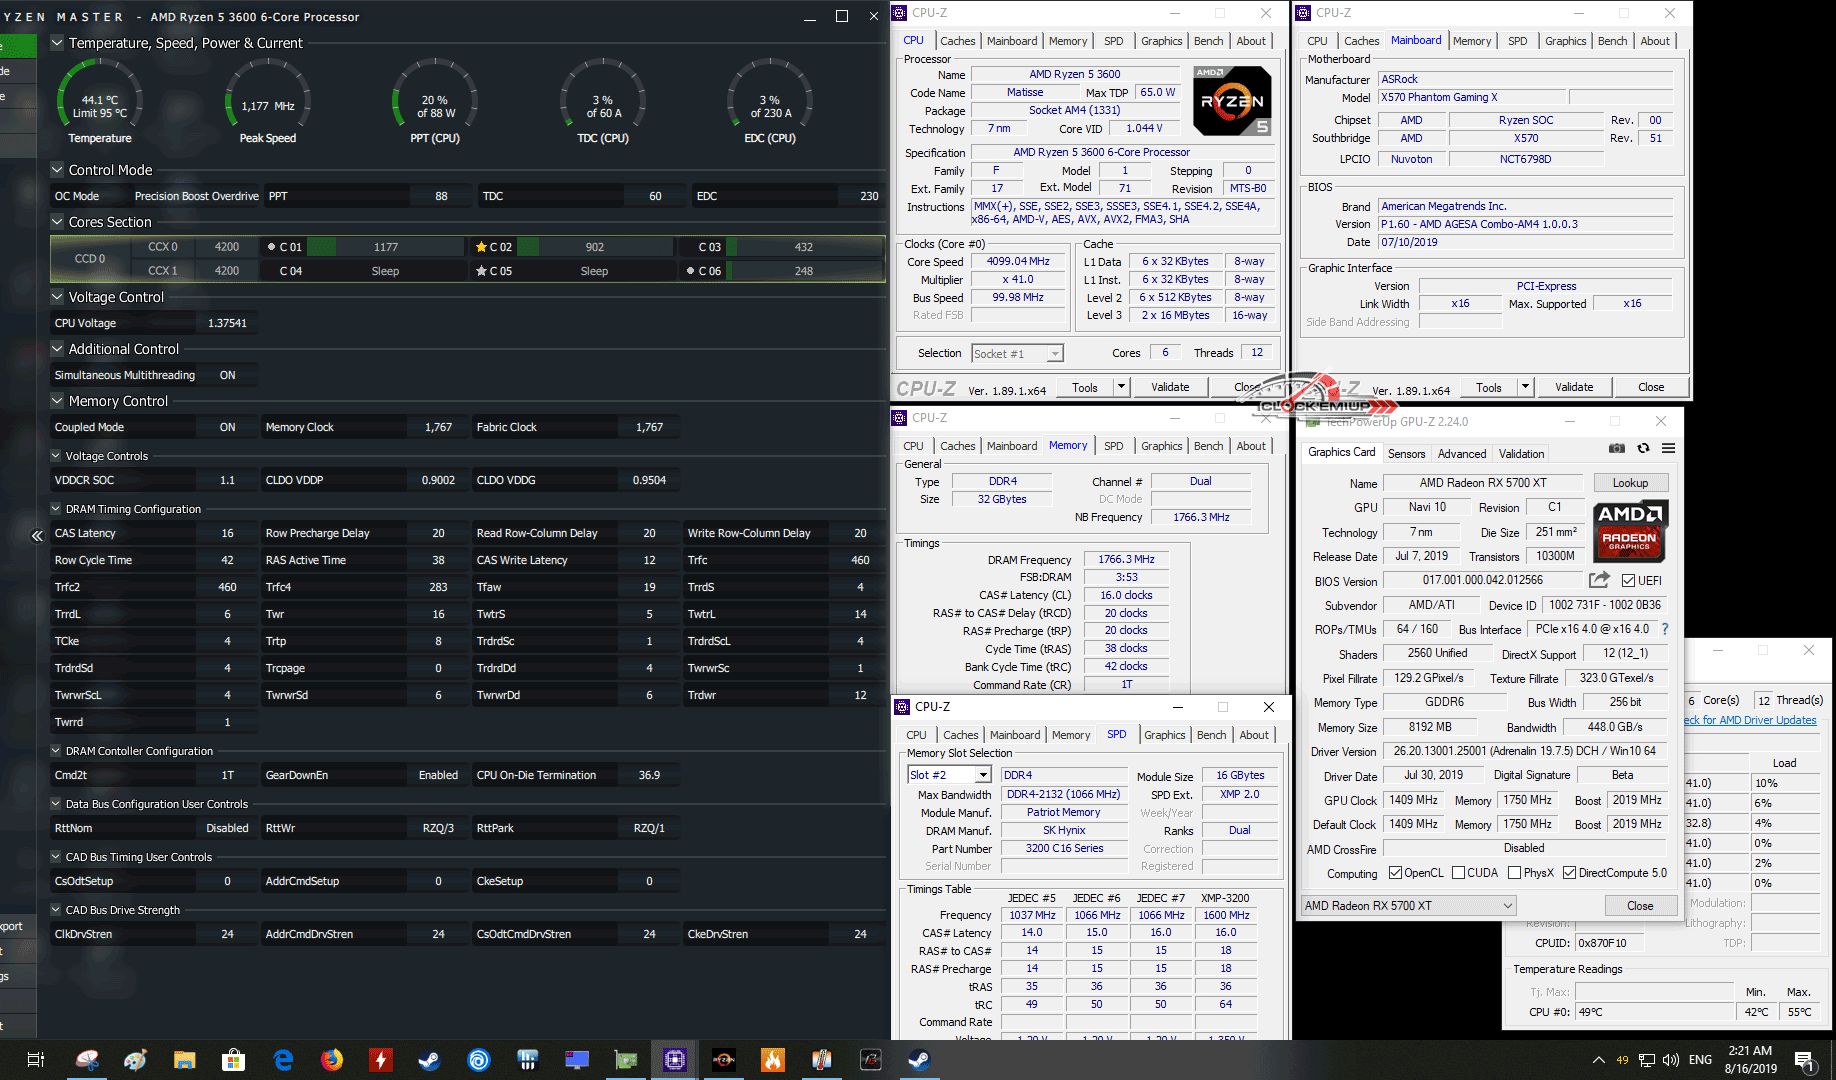
Task: Collapse the DRAM Timing Configuration section
Action: tap(57, 509)
